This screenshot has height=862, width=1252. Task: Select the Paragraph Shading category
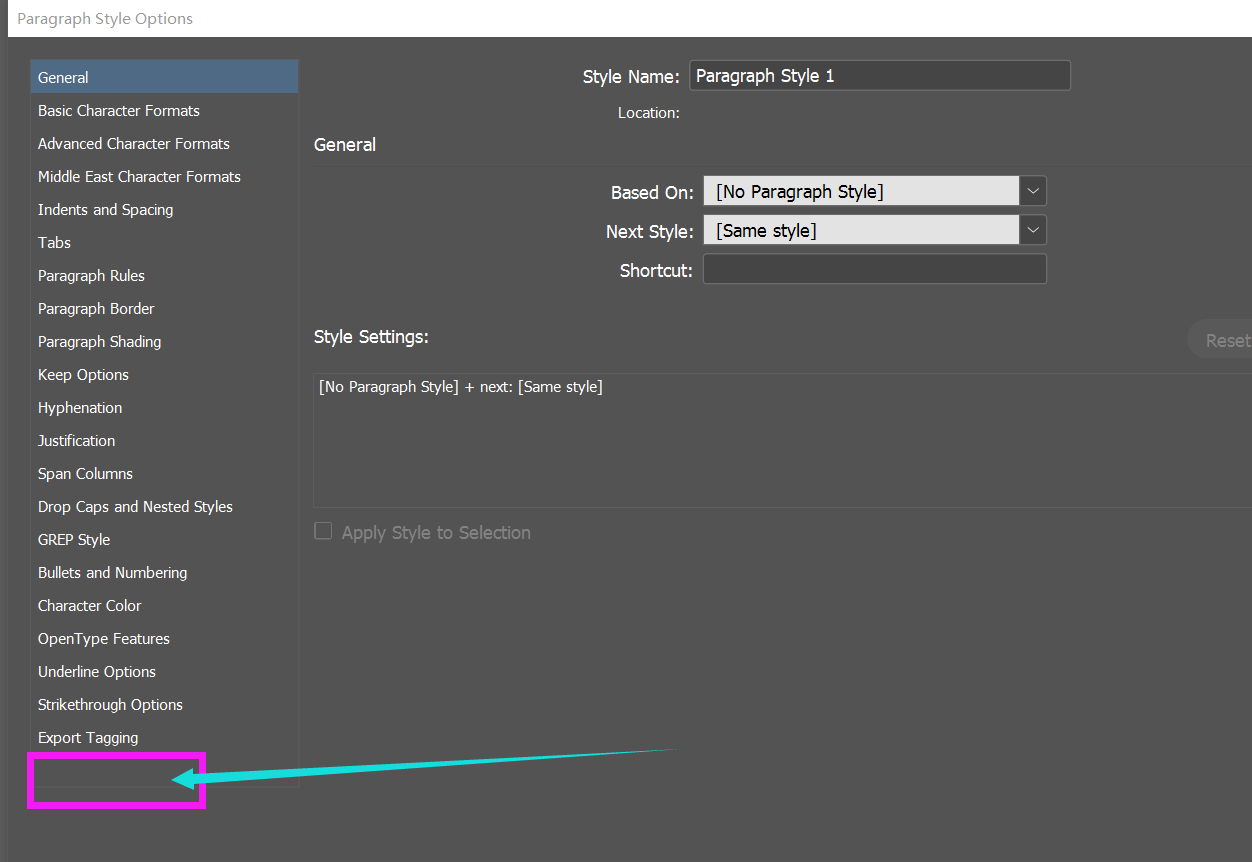pyautogui.click(x=99, y=341)
